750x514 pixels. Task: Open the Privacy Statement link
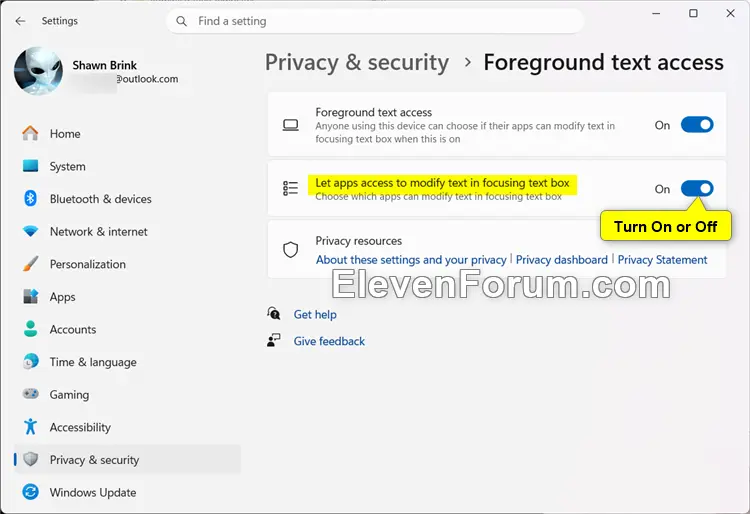click(x=662, y=260)
